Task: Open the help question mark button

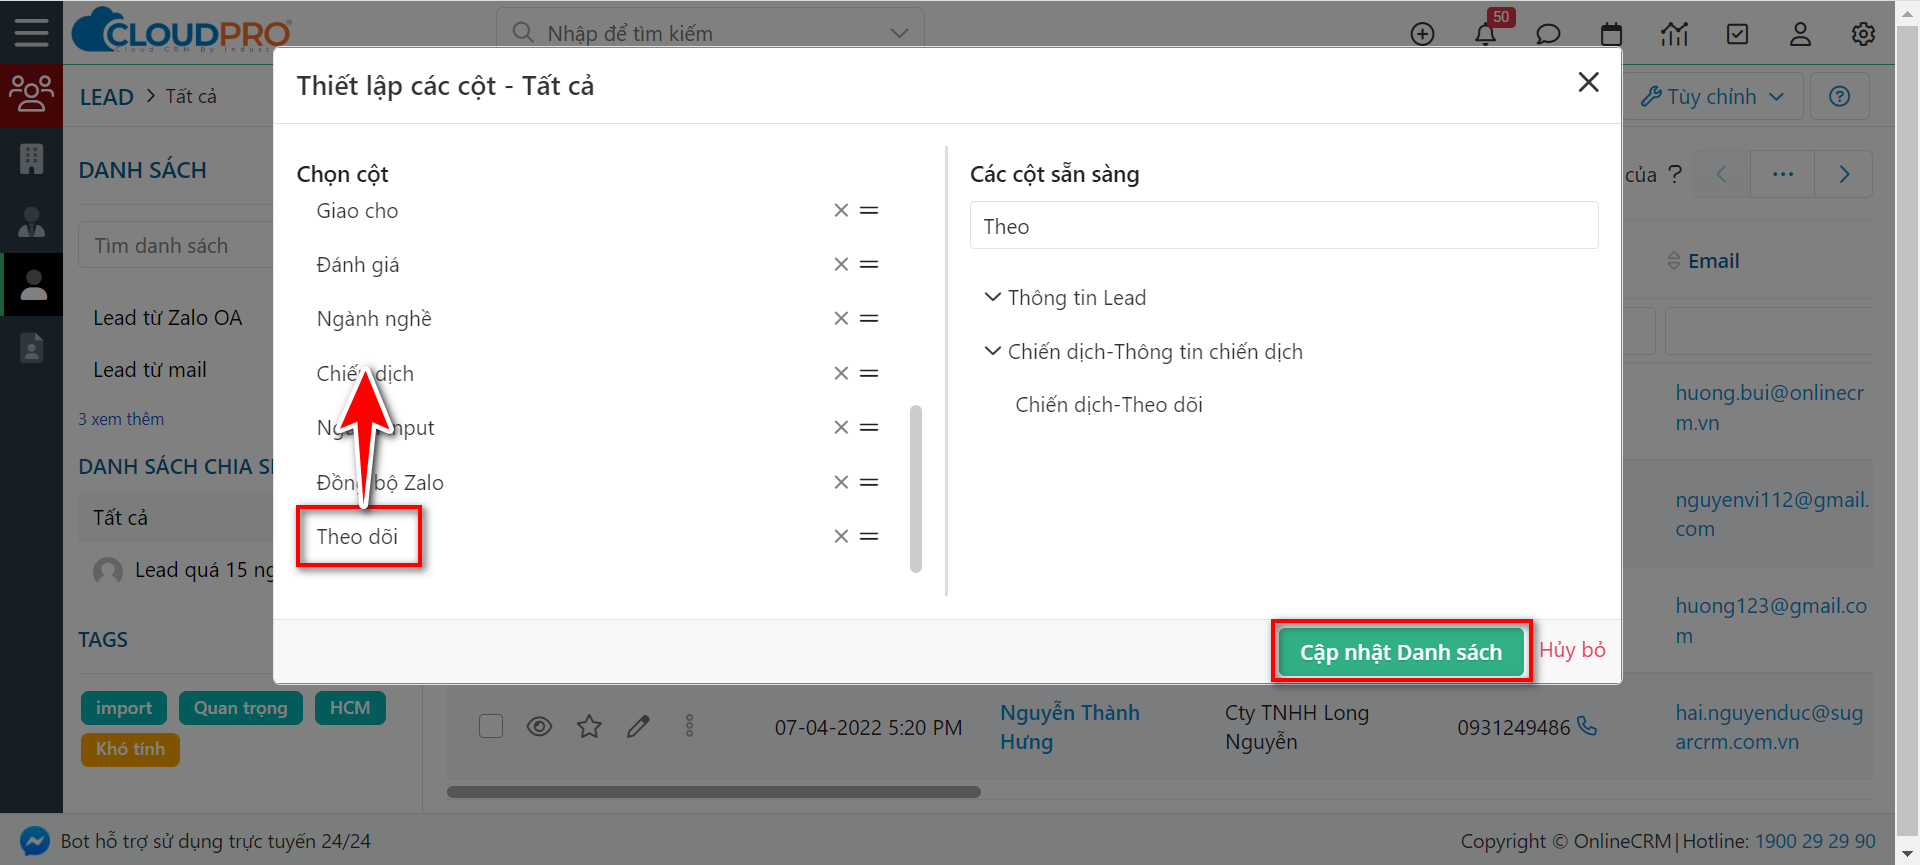Action: click(1839, 96)
